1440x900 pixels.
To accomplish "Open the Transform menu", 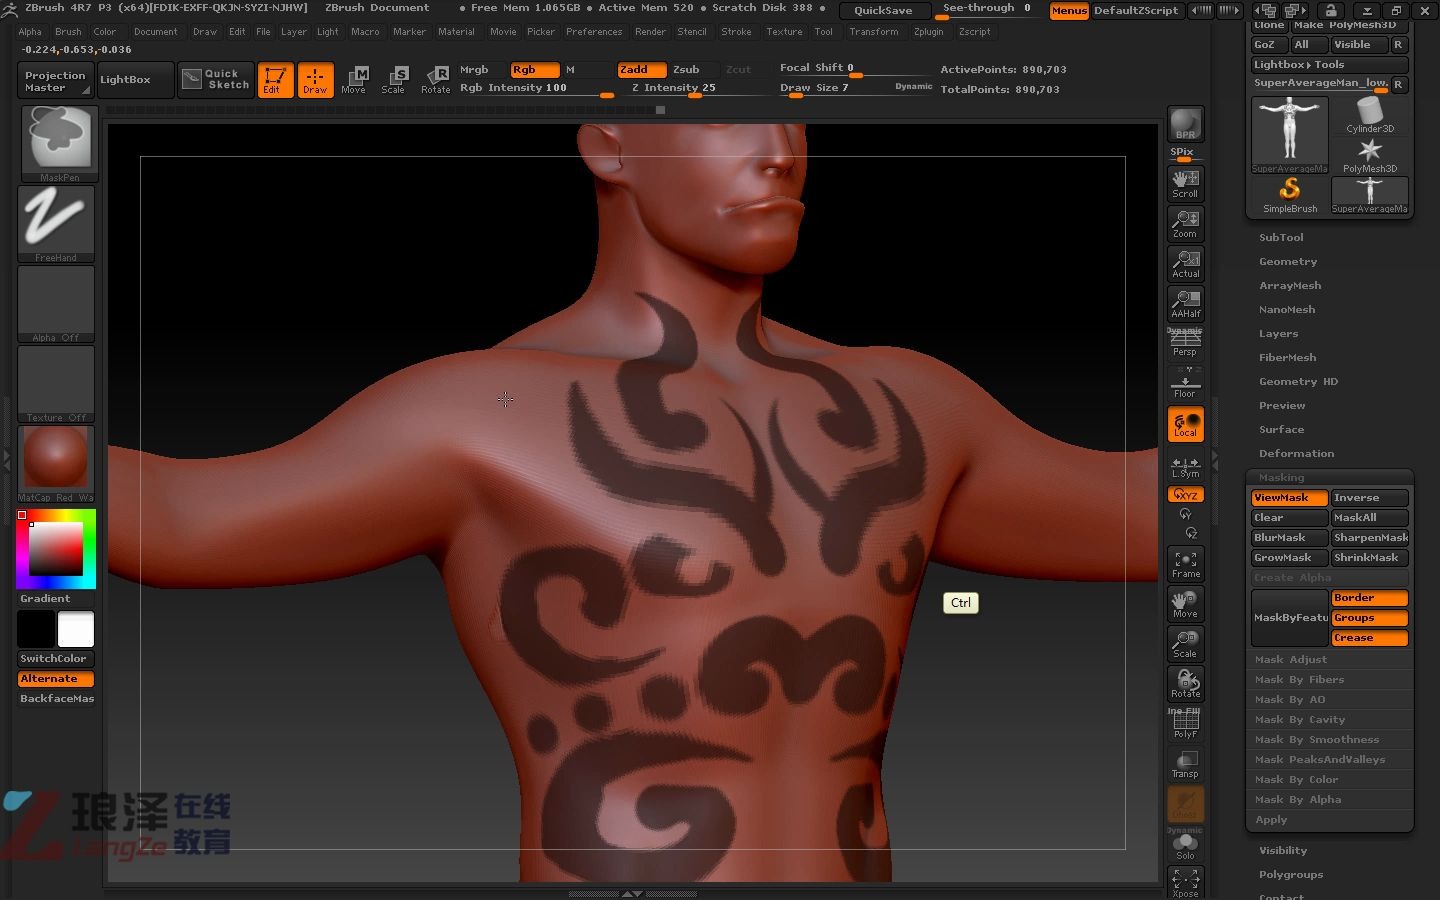I will 873,32.
